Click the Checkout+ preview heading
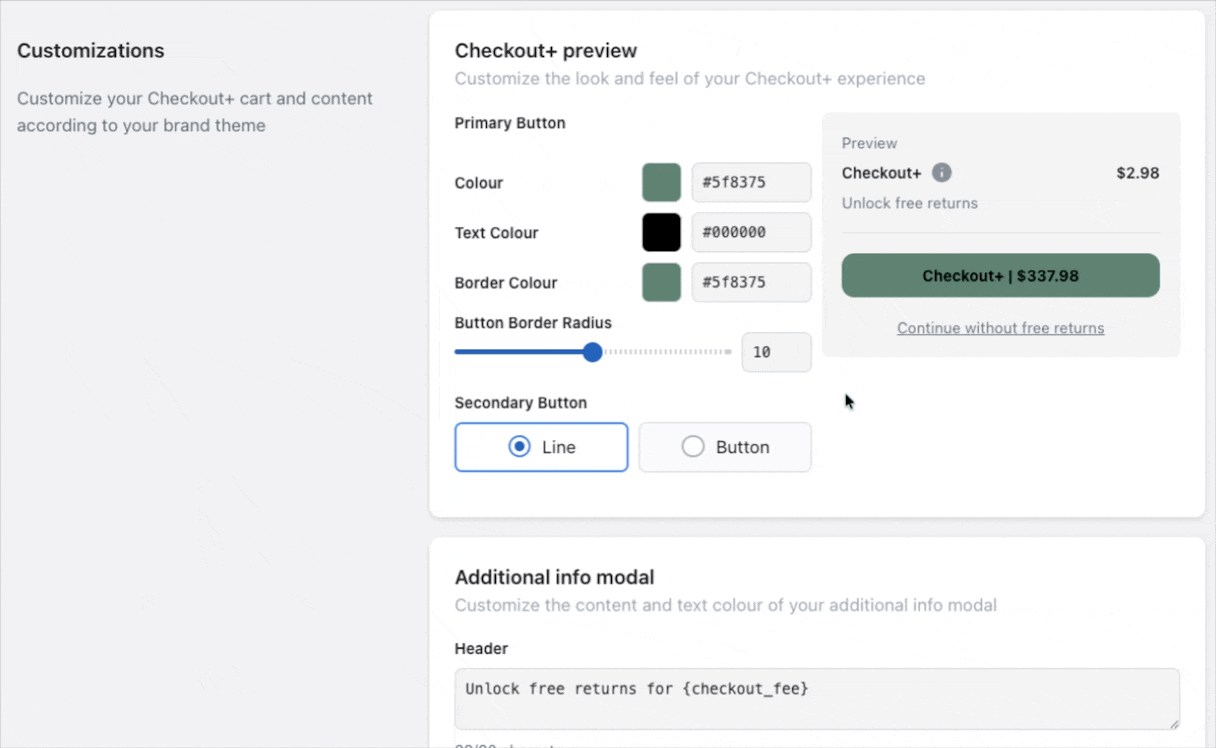 point(545,51)
